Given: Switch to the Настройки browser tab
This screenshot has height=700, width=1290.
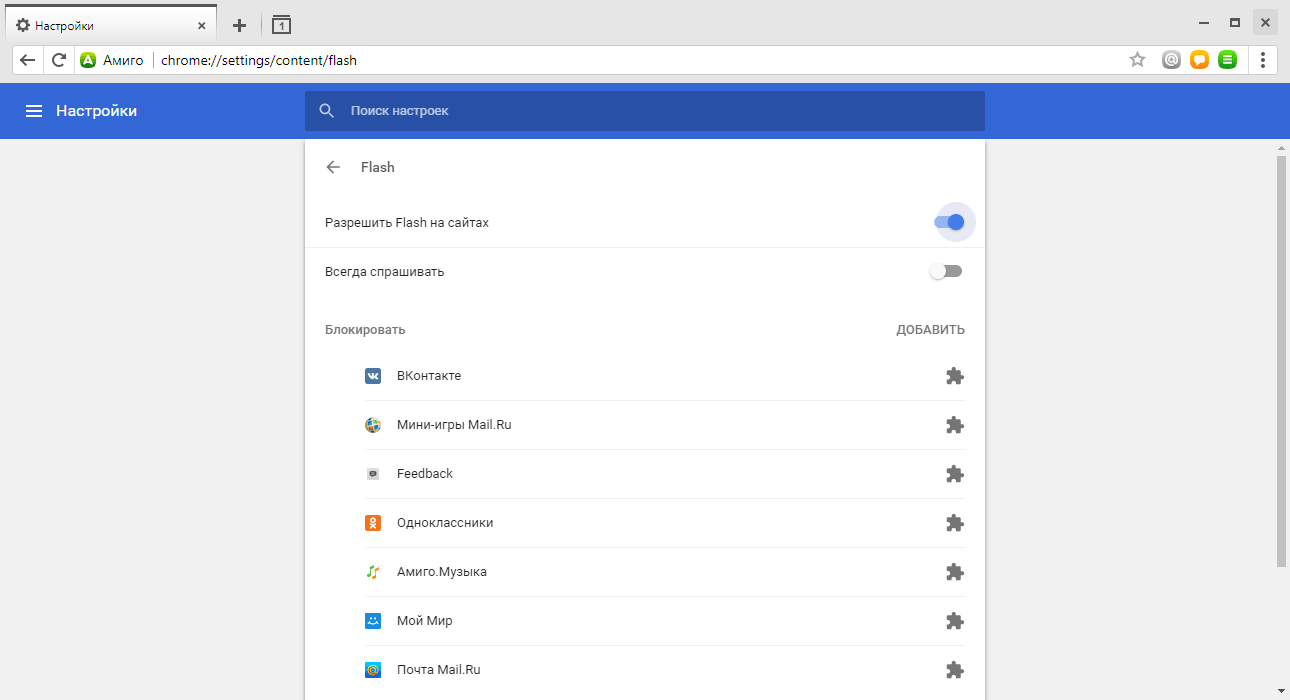Looking at the screenshot, I should pos(109,25).
